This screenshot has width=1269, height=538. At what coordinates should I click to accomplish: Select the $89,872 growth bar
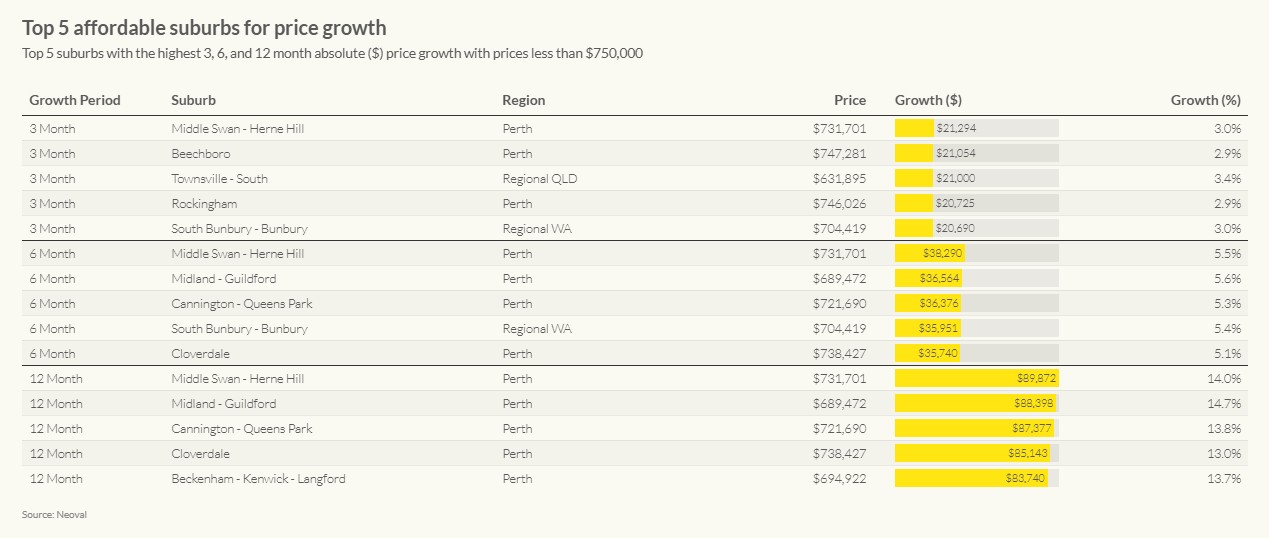pos(976,379)
